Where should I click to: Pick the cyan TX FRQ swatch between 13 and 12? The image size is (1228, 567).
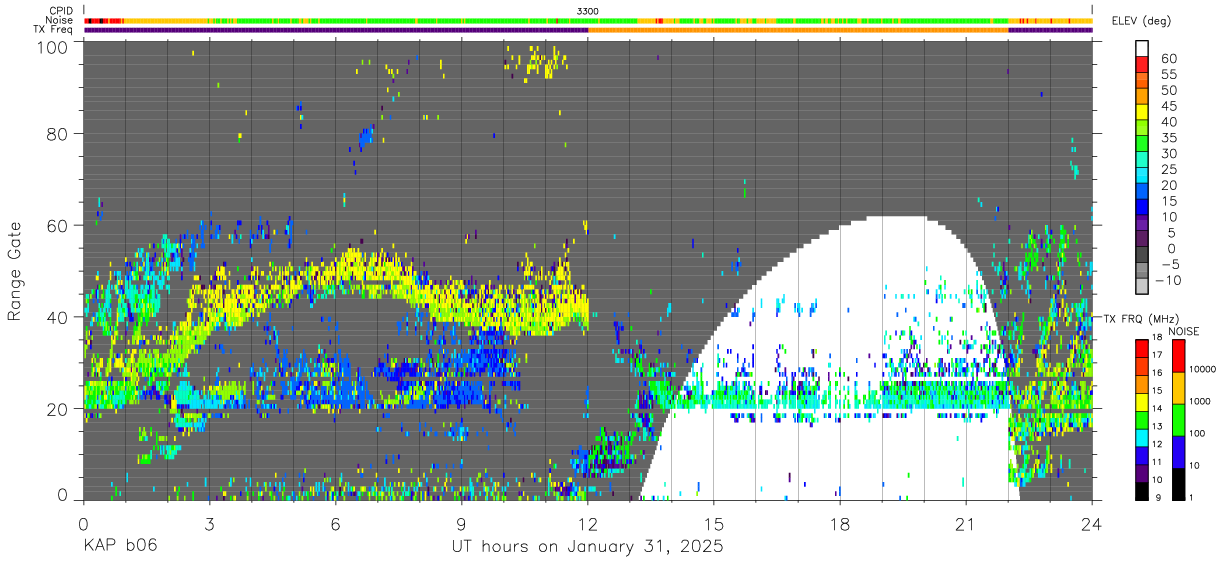(x=1142, y=438)
